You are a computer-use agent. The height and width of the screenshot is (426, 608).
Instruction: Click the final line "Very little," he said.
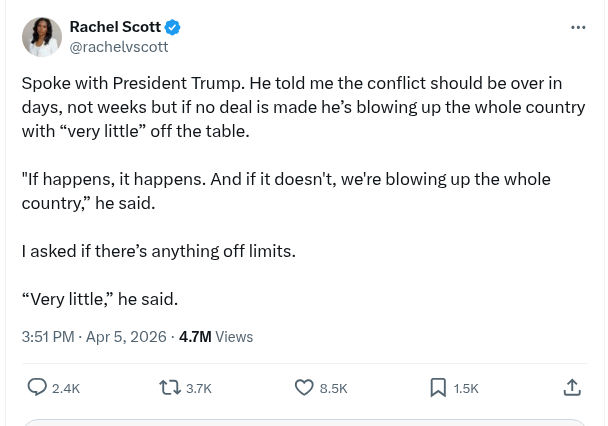[100, 299]
